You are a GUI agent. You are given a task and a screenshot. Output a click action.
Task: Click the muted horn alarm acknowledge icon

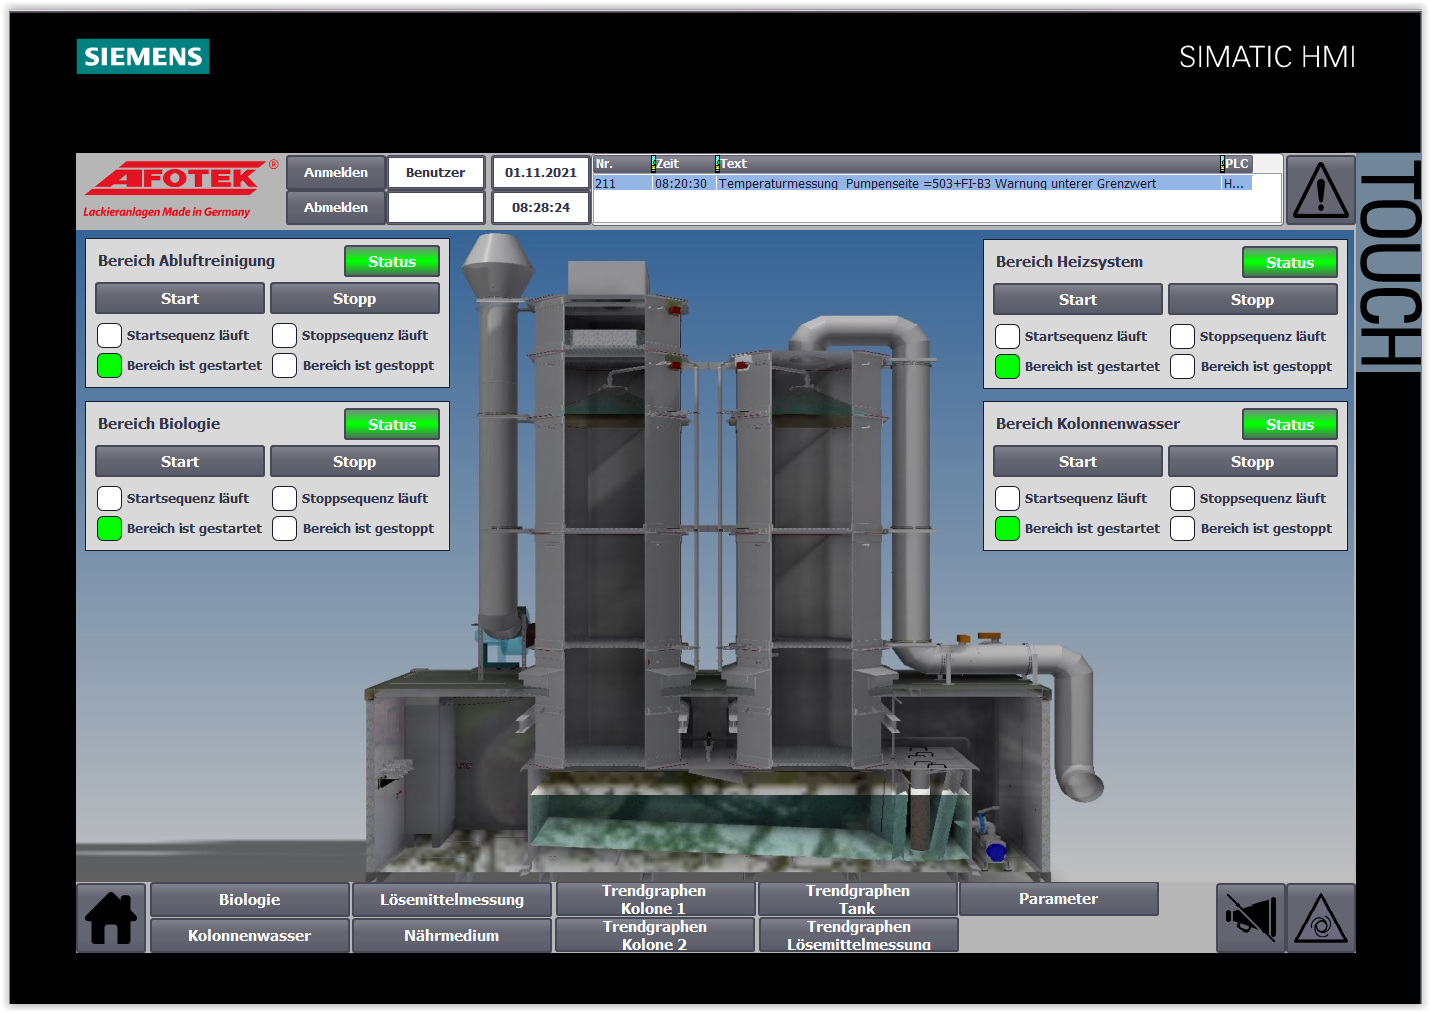(1250, 918)
